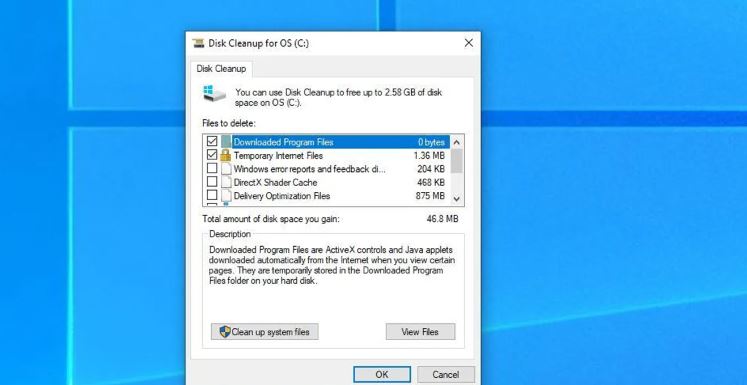Select the Delivery Optimization Files row
This screenshot has height=385, width=747.
(326, 195)
